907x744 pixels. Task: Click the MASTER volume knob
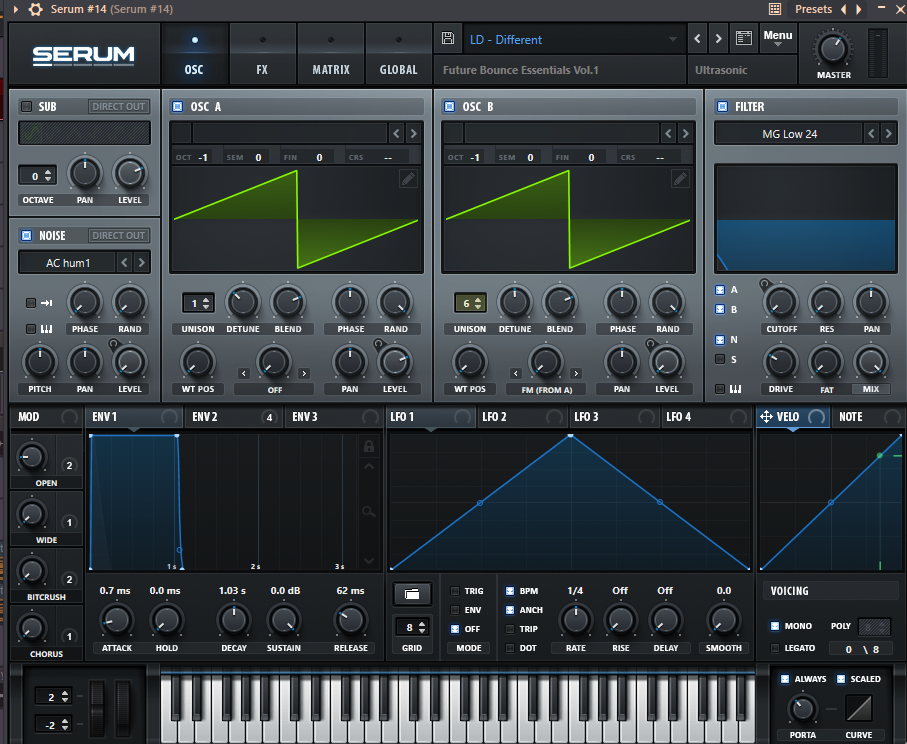pyautogui.click(x=832, y=50)
